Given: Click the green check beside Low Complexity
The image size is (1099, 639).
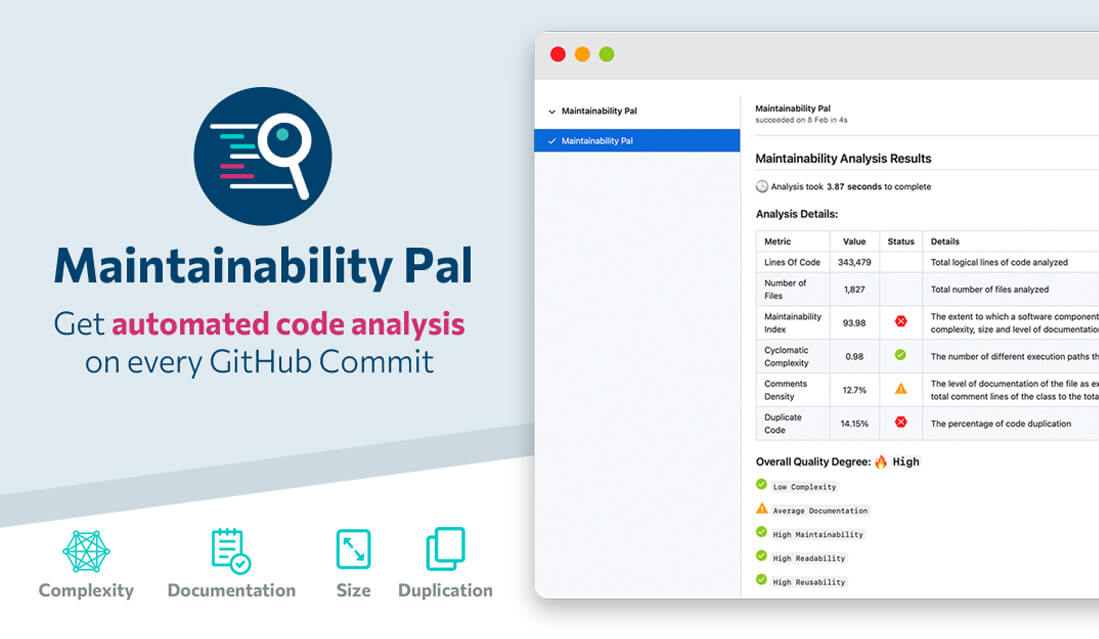Looking at the screenshot, I should (762, 484).
